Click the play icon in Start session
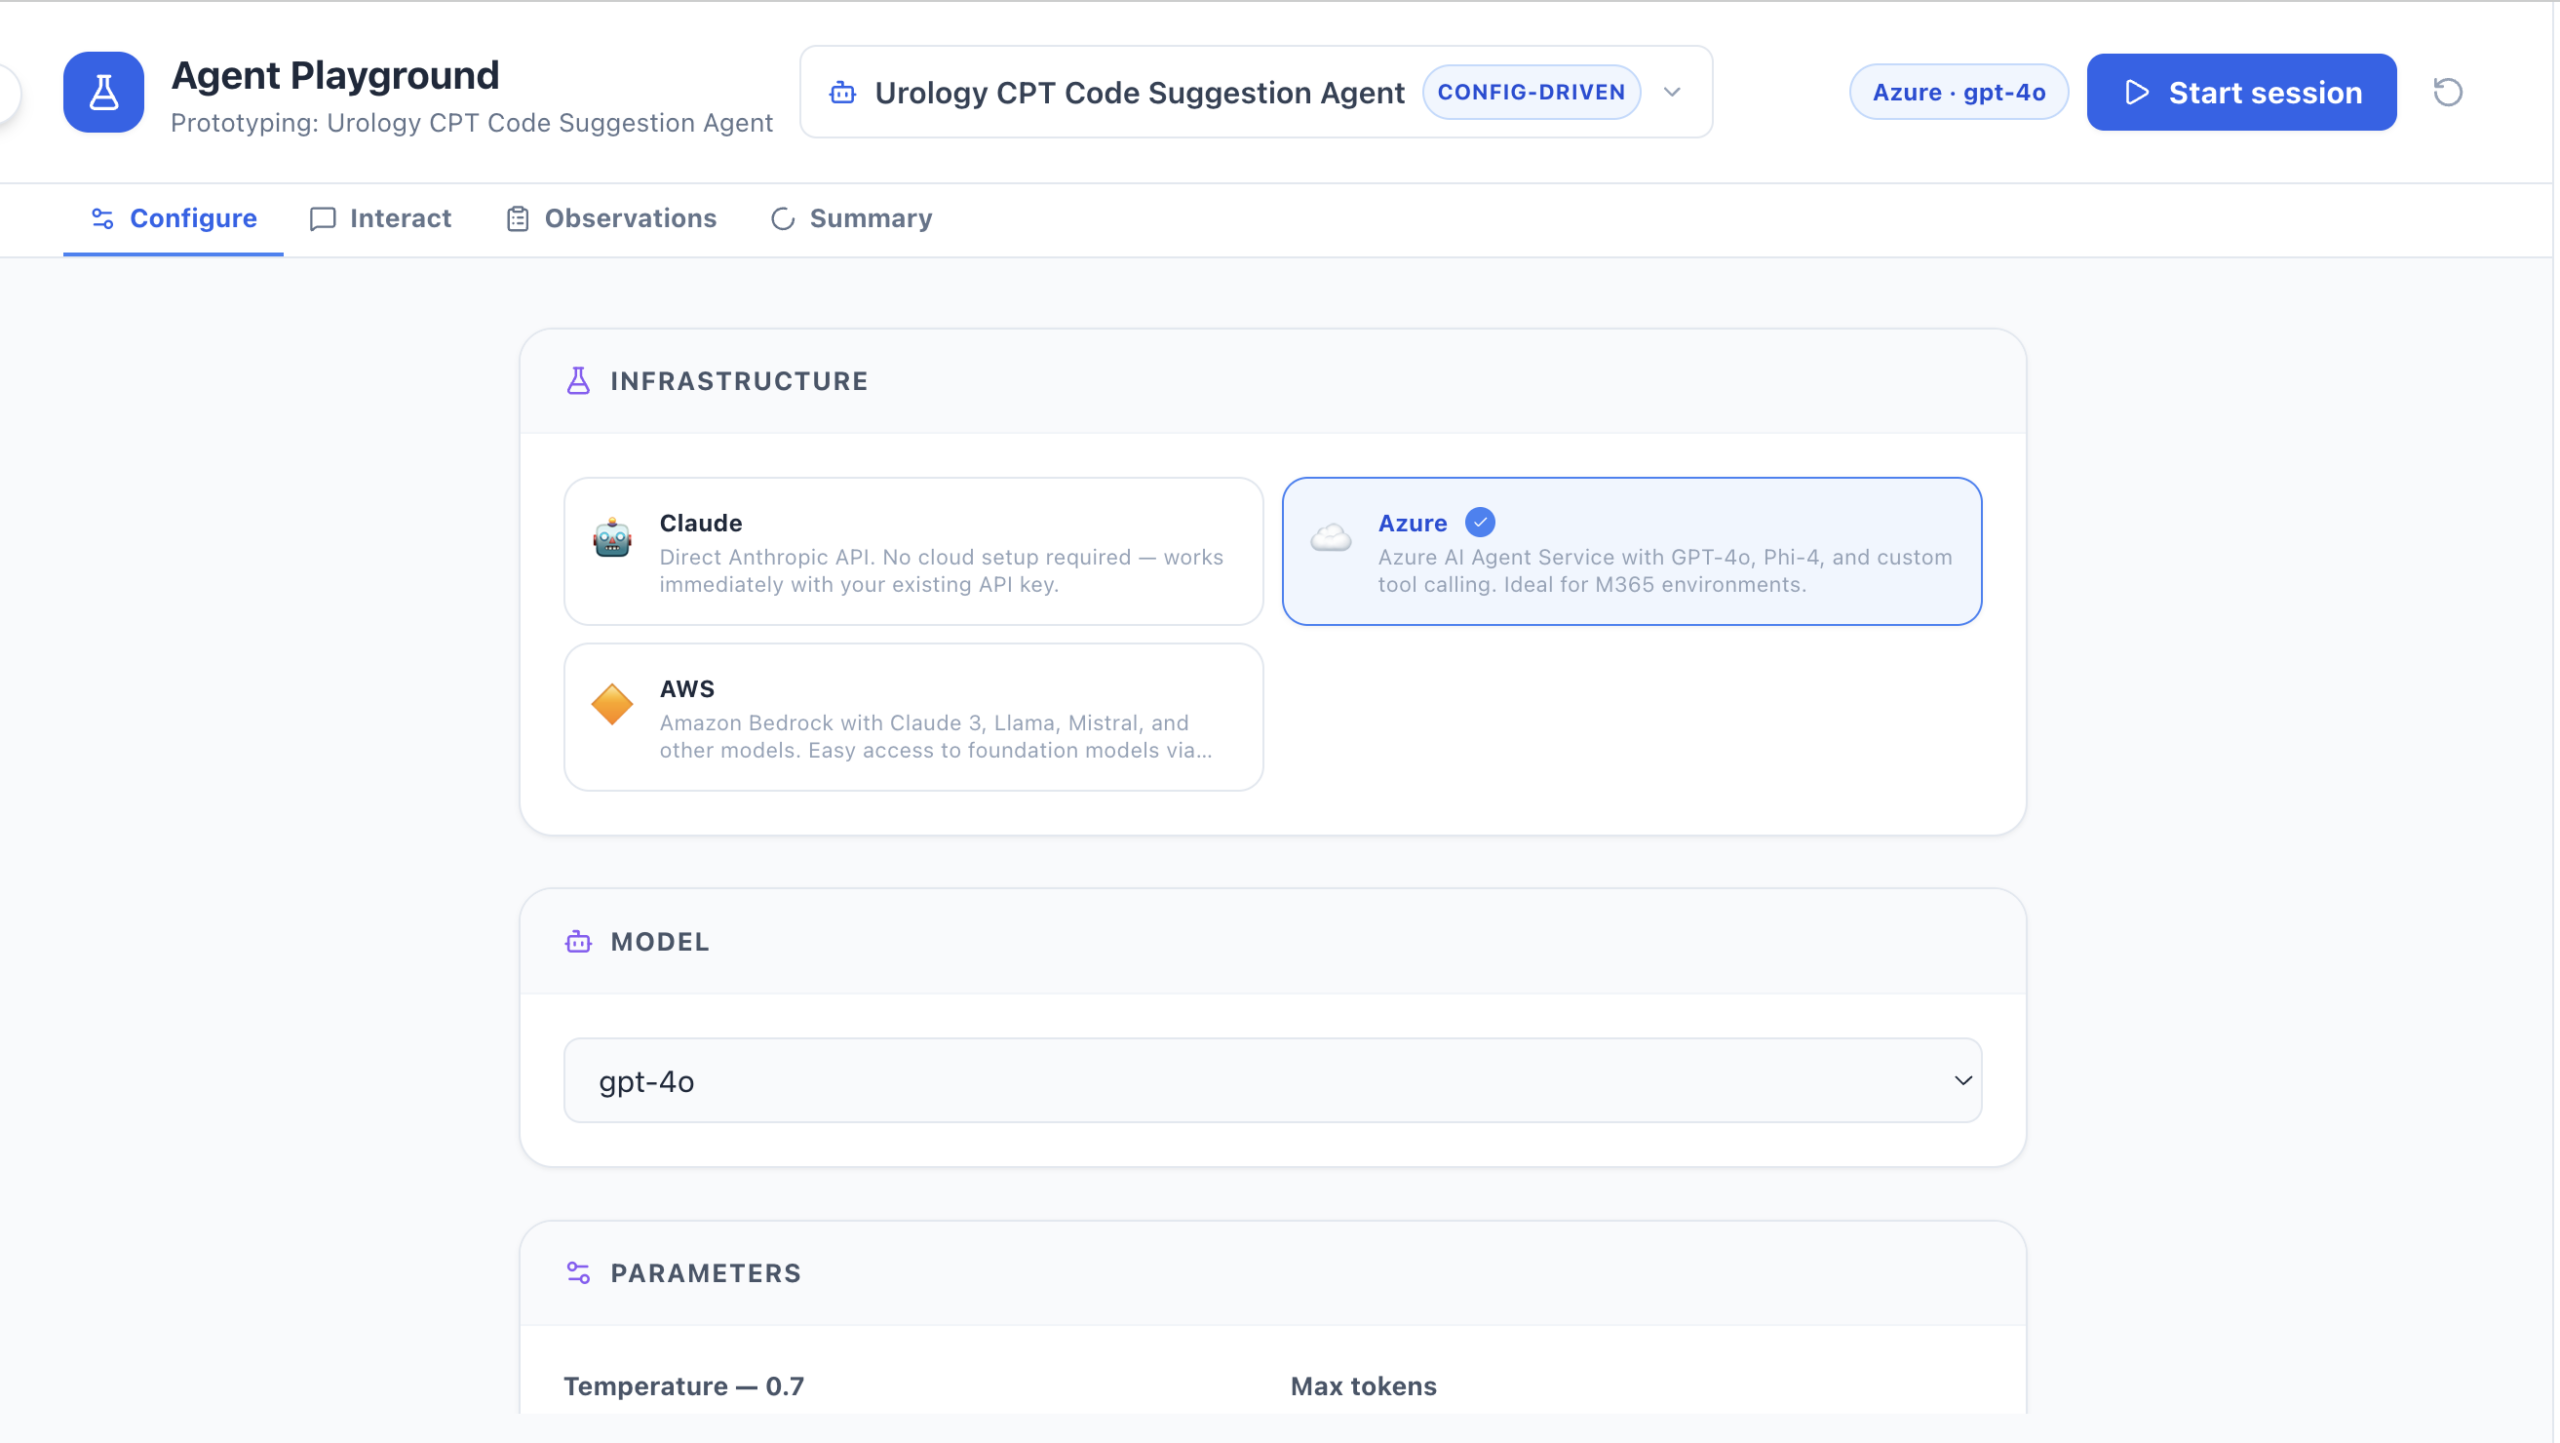The height and width of the screenshot is (1443, 2560). click(2137, 92)
